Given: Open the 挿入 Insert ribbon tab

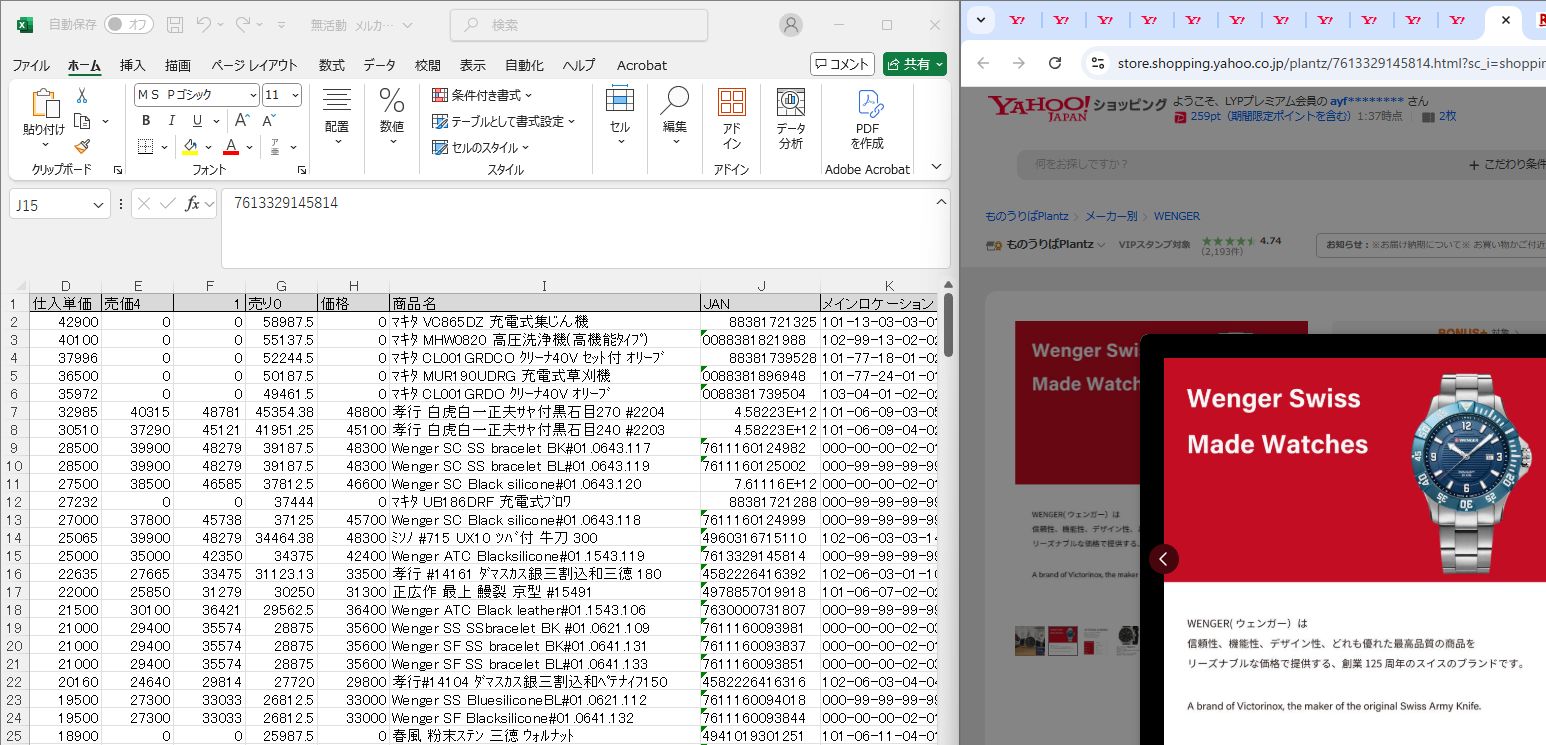Looking at the screenshot, I should (132, 65).
